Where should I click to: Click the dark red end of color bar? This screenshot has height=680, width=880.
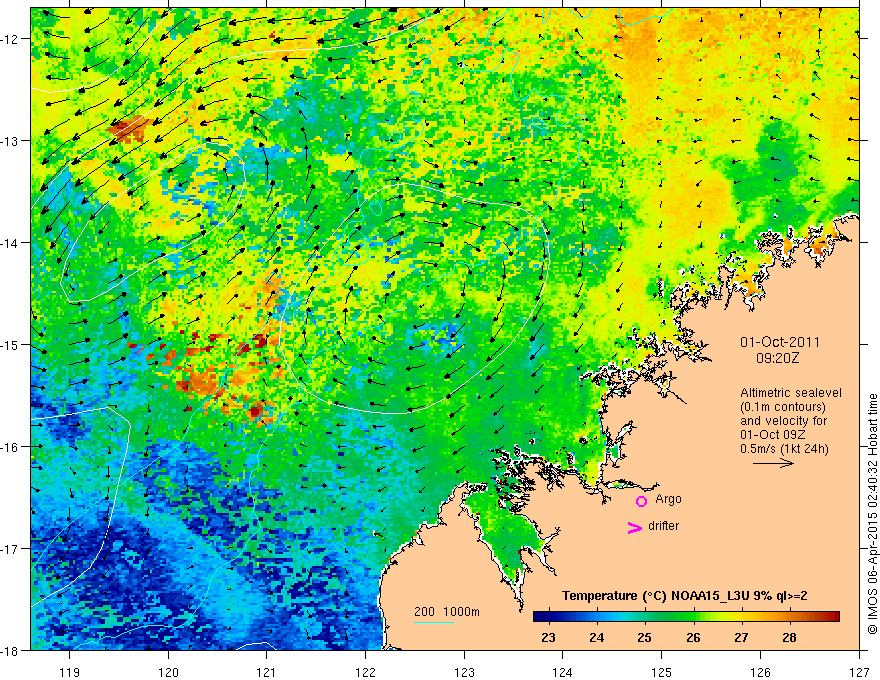(x=833, y=617)
